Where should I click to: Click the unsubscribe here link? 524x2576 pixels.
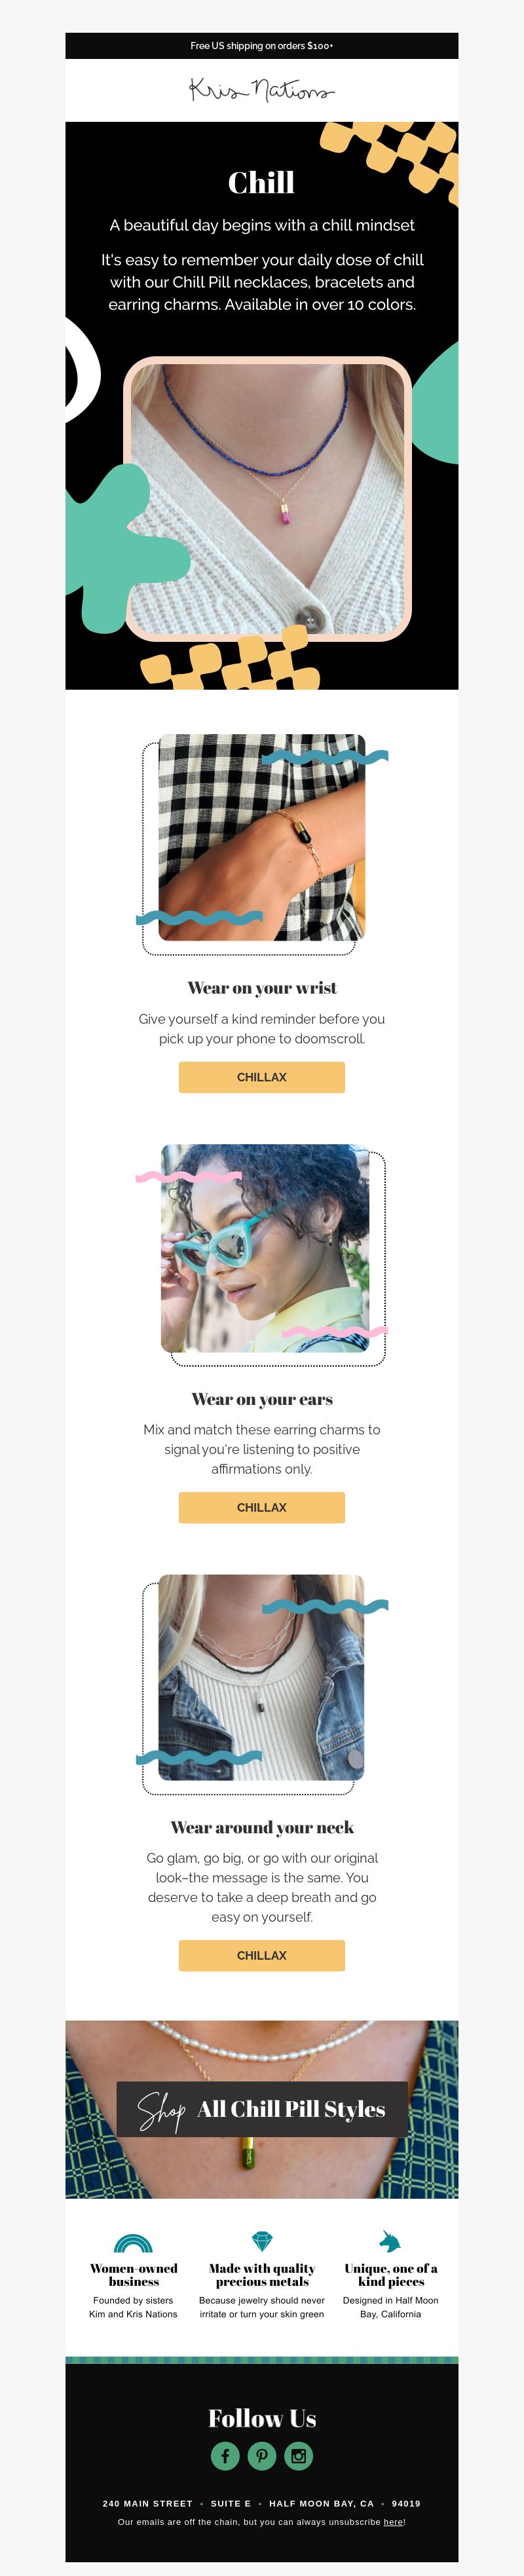[394, 2521]
